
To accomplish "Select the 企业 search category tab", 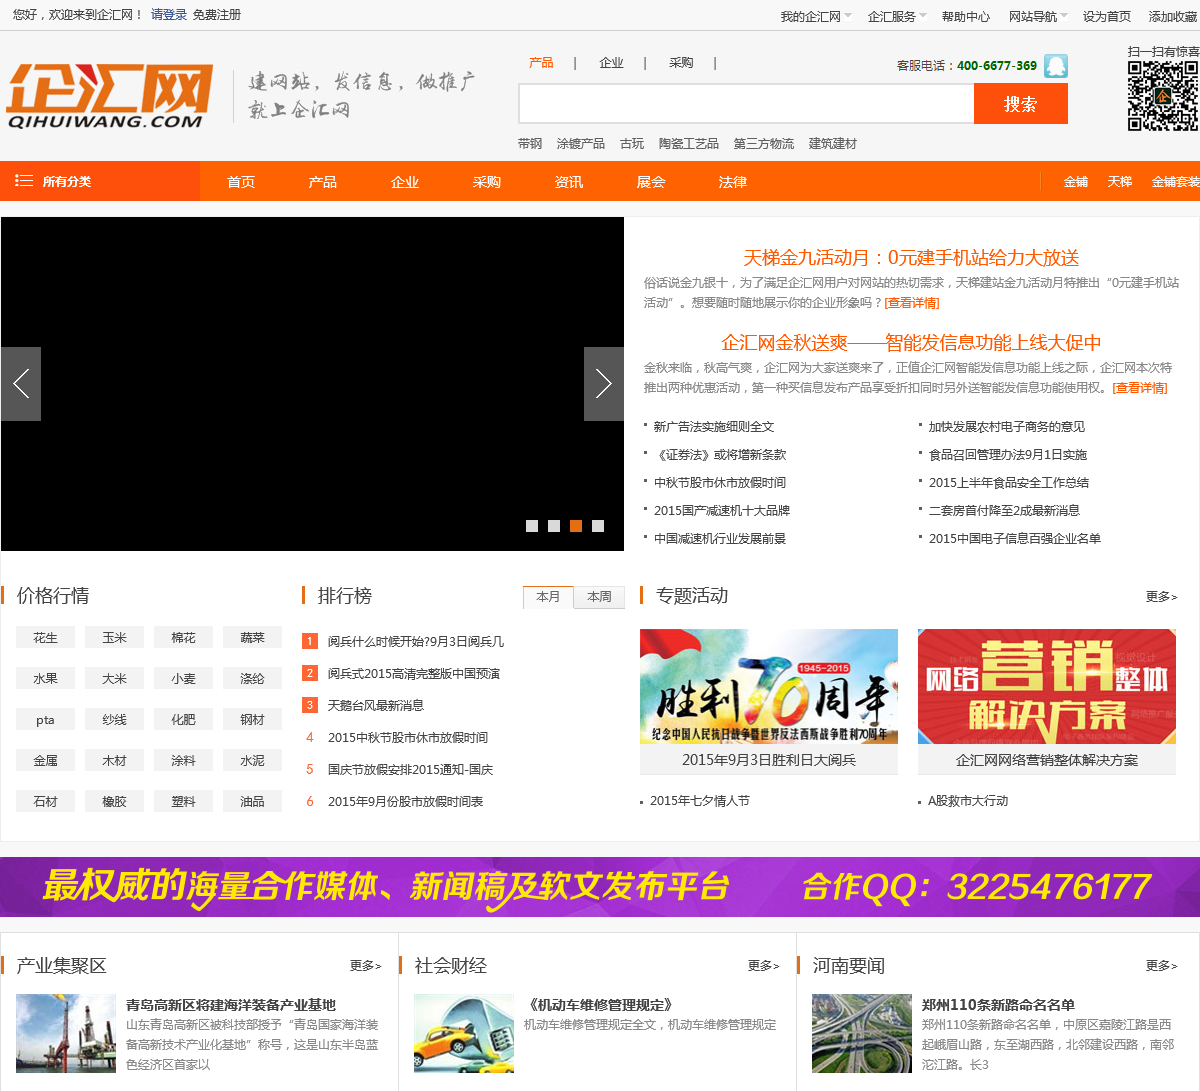I will pyautogui.click(x=611, y=63).
